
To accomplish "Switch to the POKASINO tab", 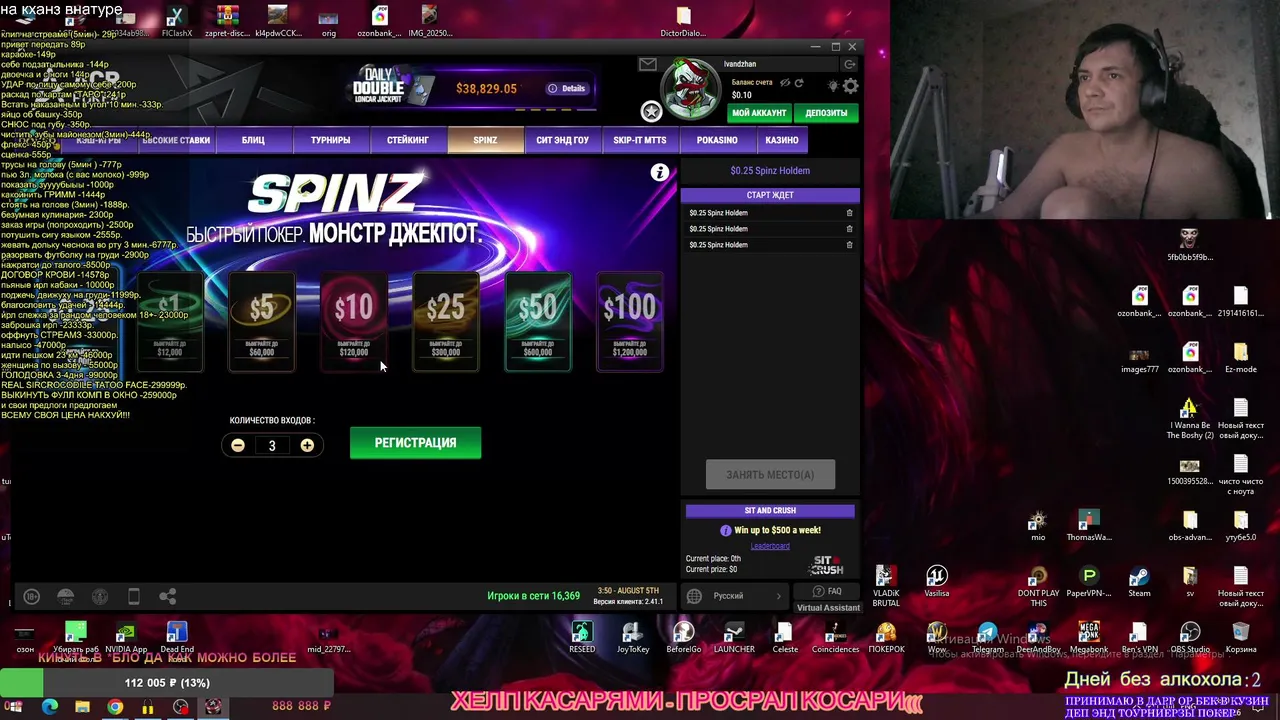I will (x=717, y=140).
